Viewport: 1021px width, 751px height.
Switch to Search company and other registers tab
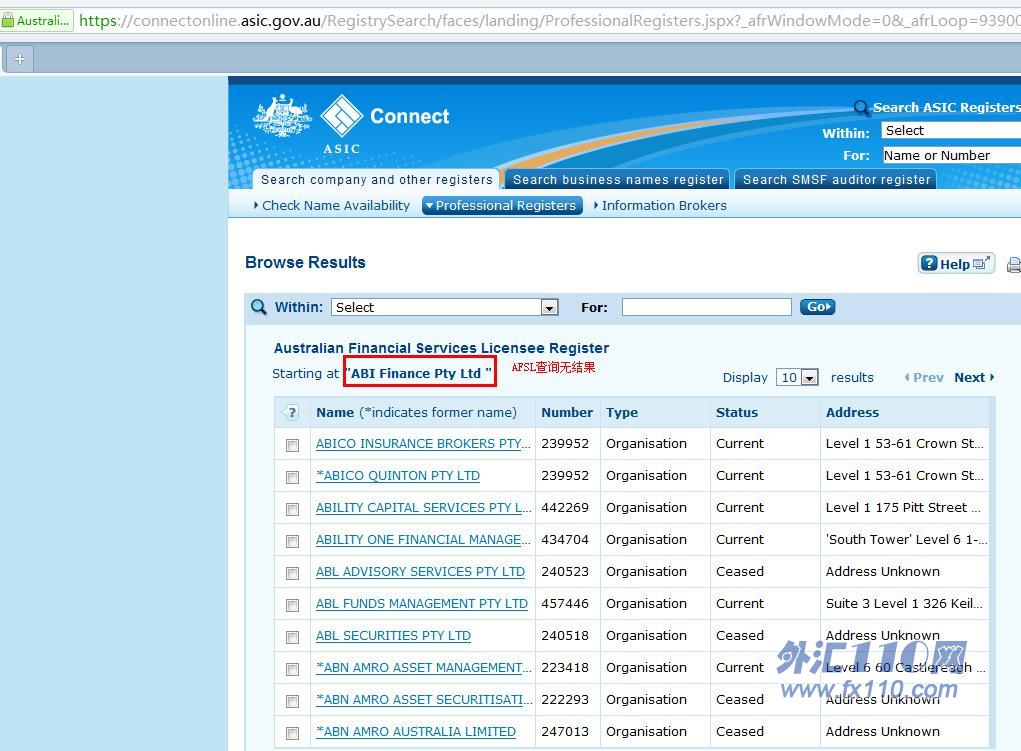[x=376, y=179]
